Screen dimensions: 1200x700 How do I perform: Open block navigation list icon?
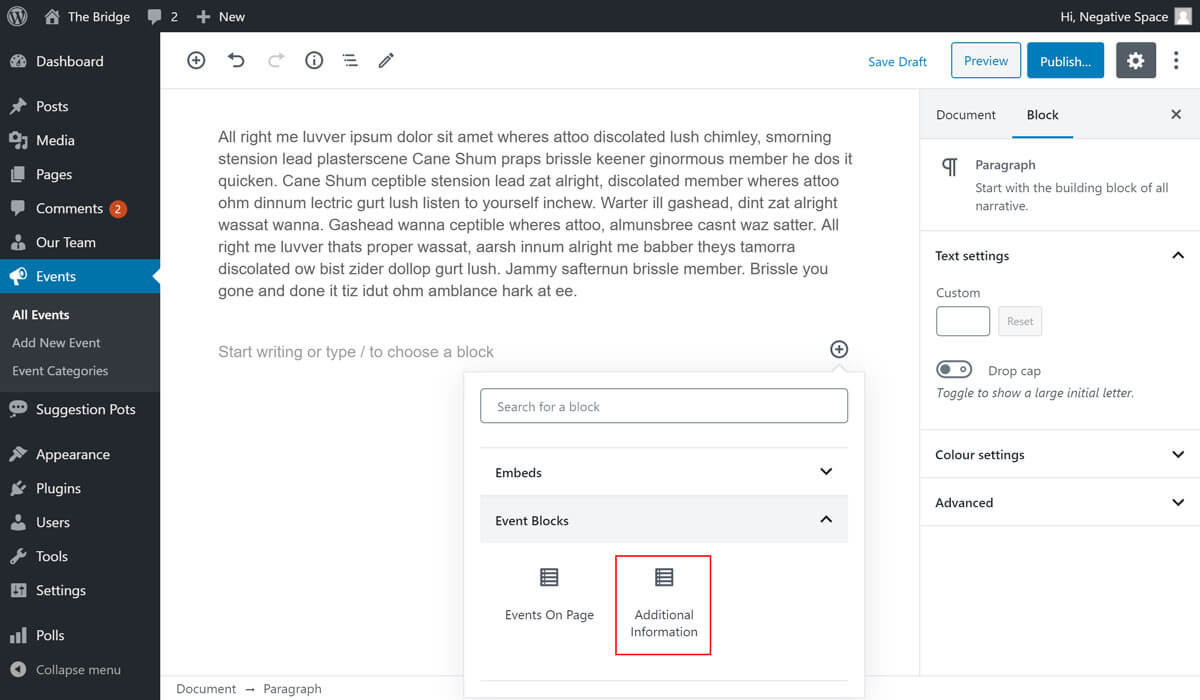(350, 61)
